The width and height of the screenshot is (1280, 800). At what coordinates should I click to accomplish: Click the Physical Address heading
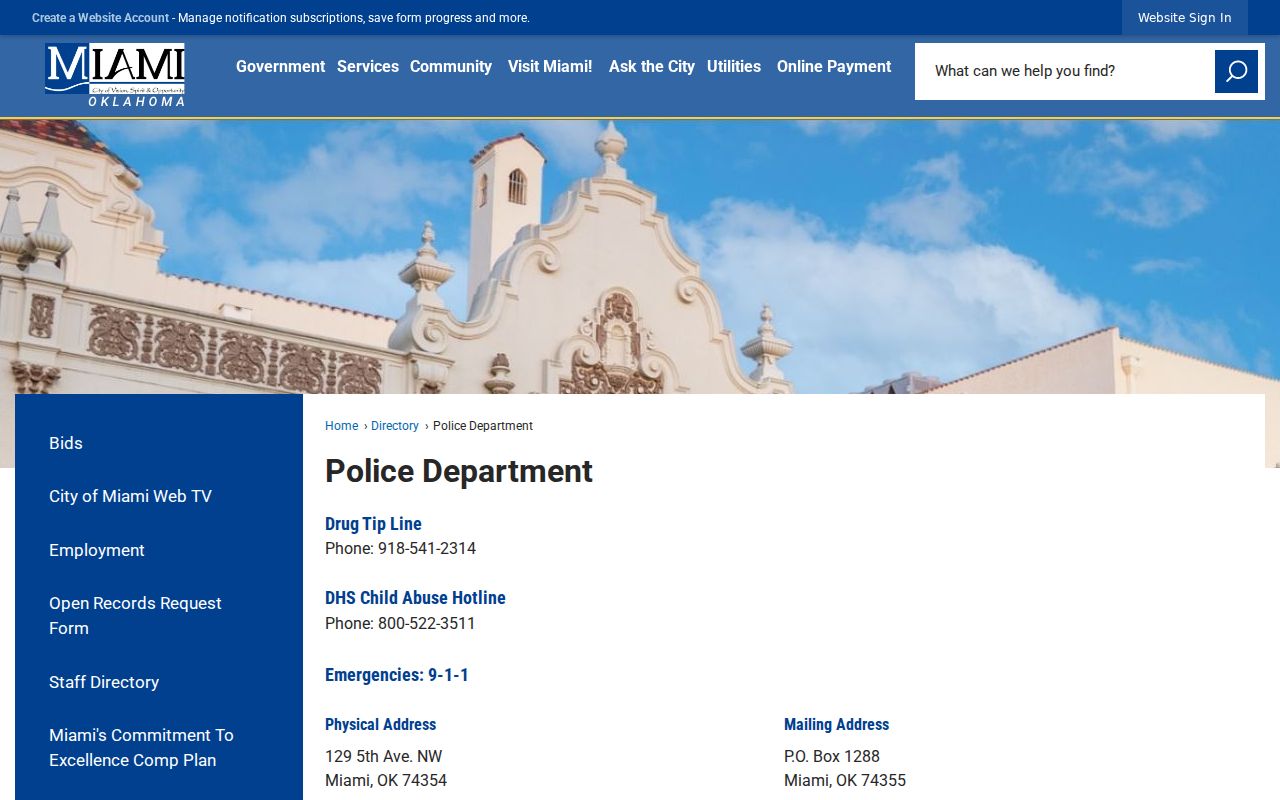point(381,725)
